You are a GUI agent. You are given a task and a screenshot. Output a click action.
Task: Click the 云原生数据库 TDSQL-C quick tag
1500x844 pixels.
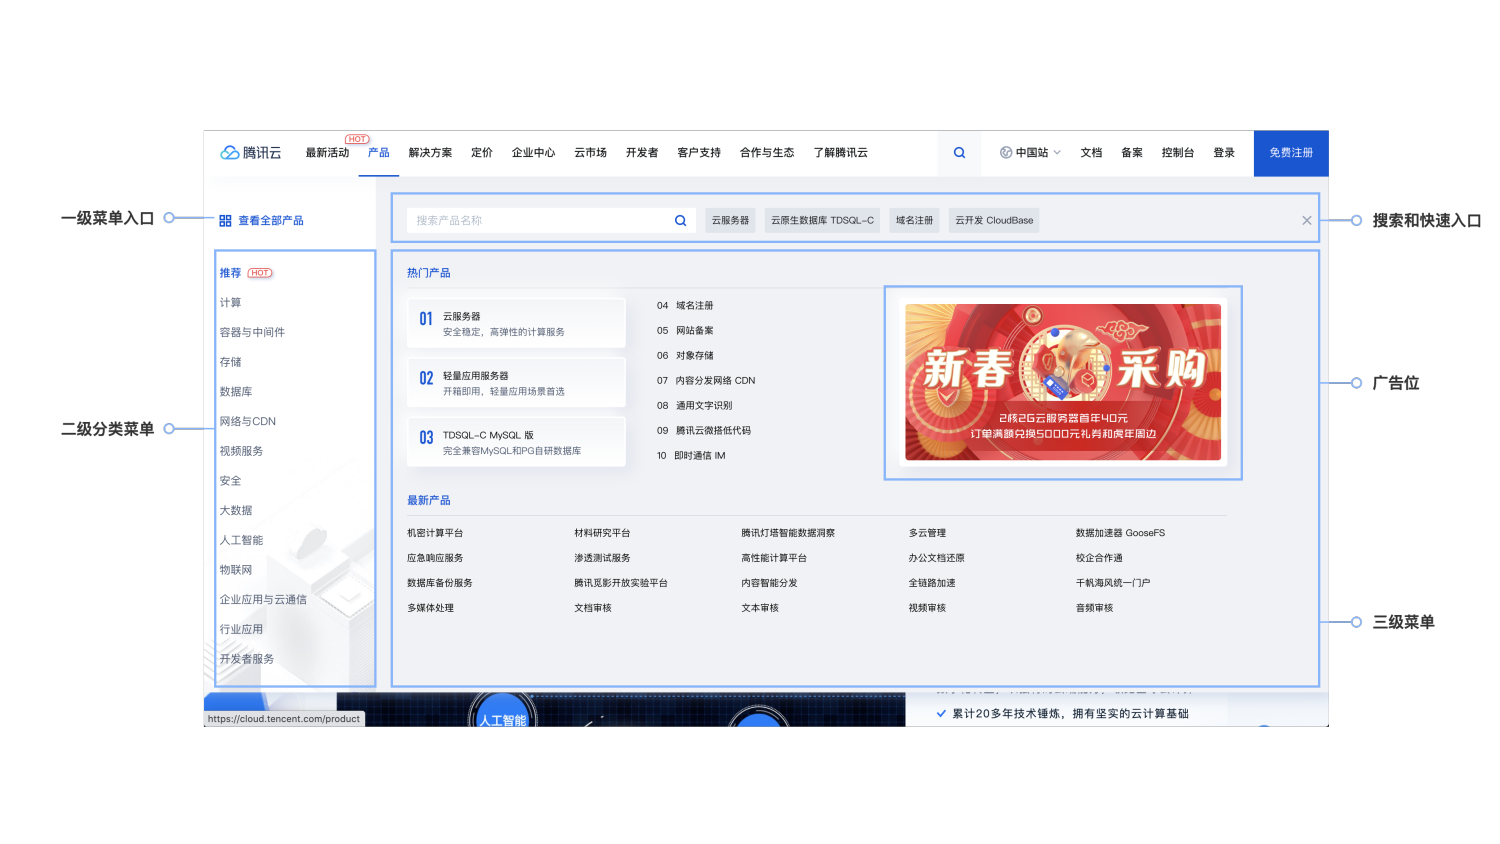[822, 221]
